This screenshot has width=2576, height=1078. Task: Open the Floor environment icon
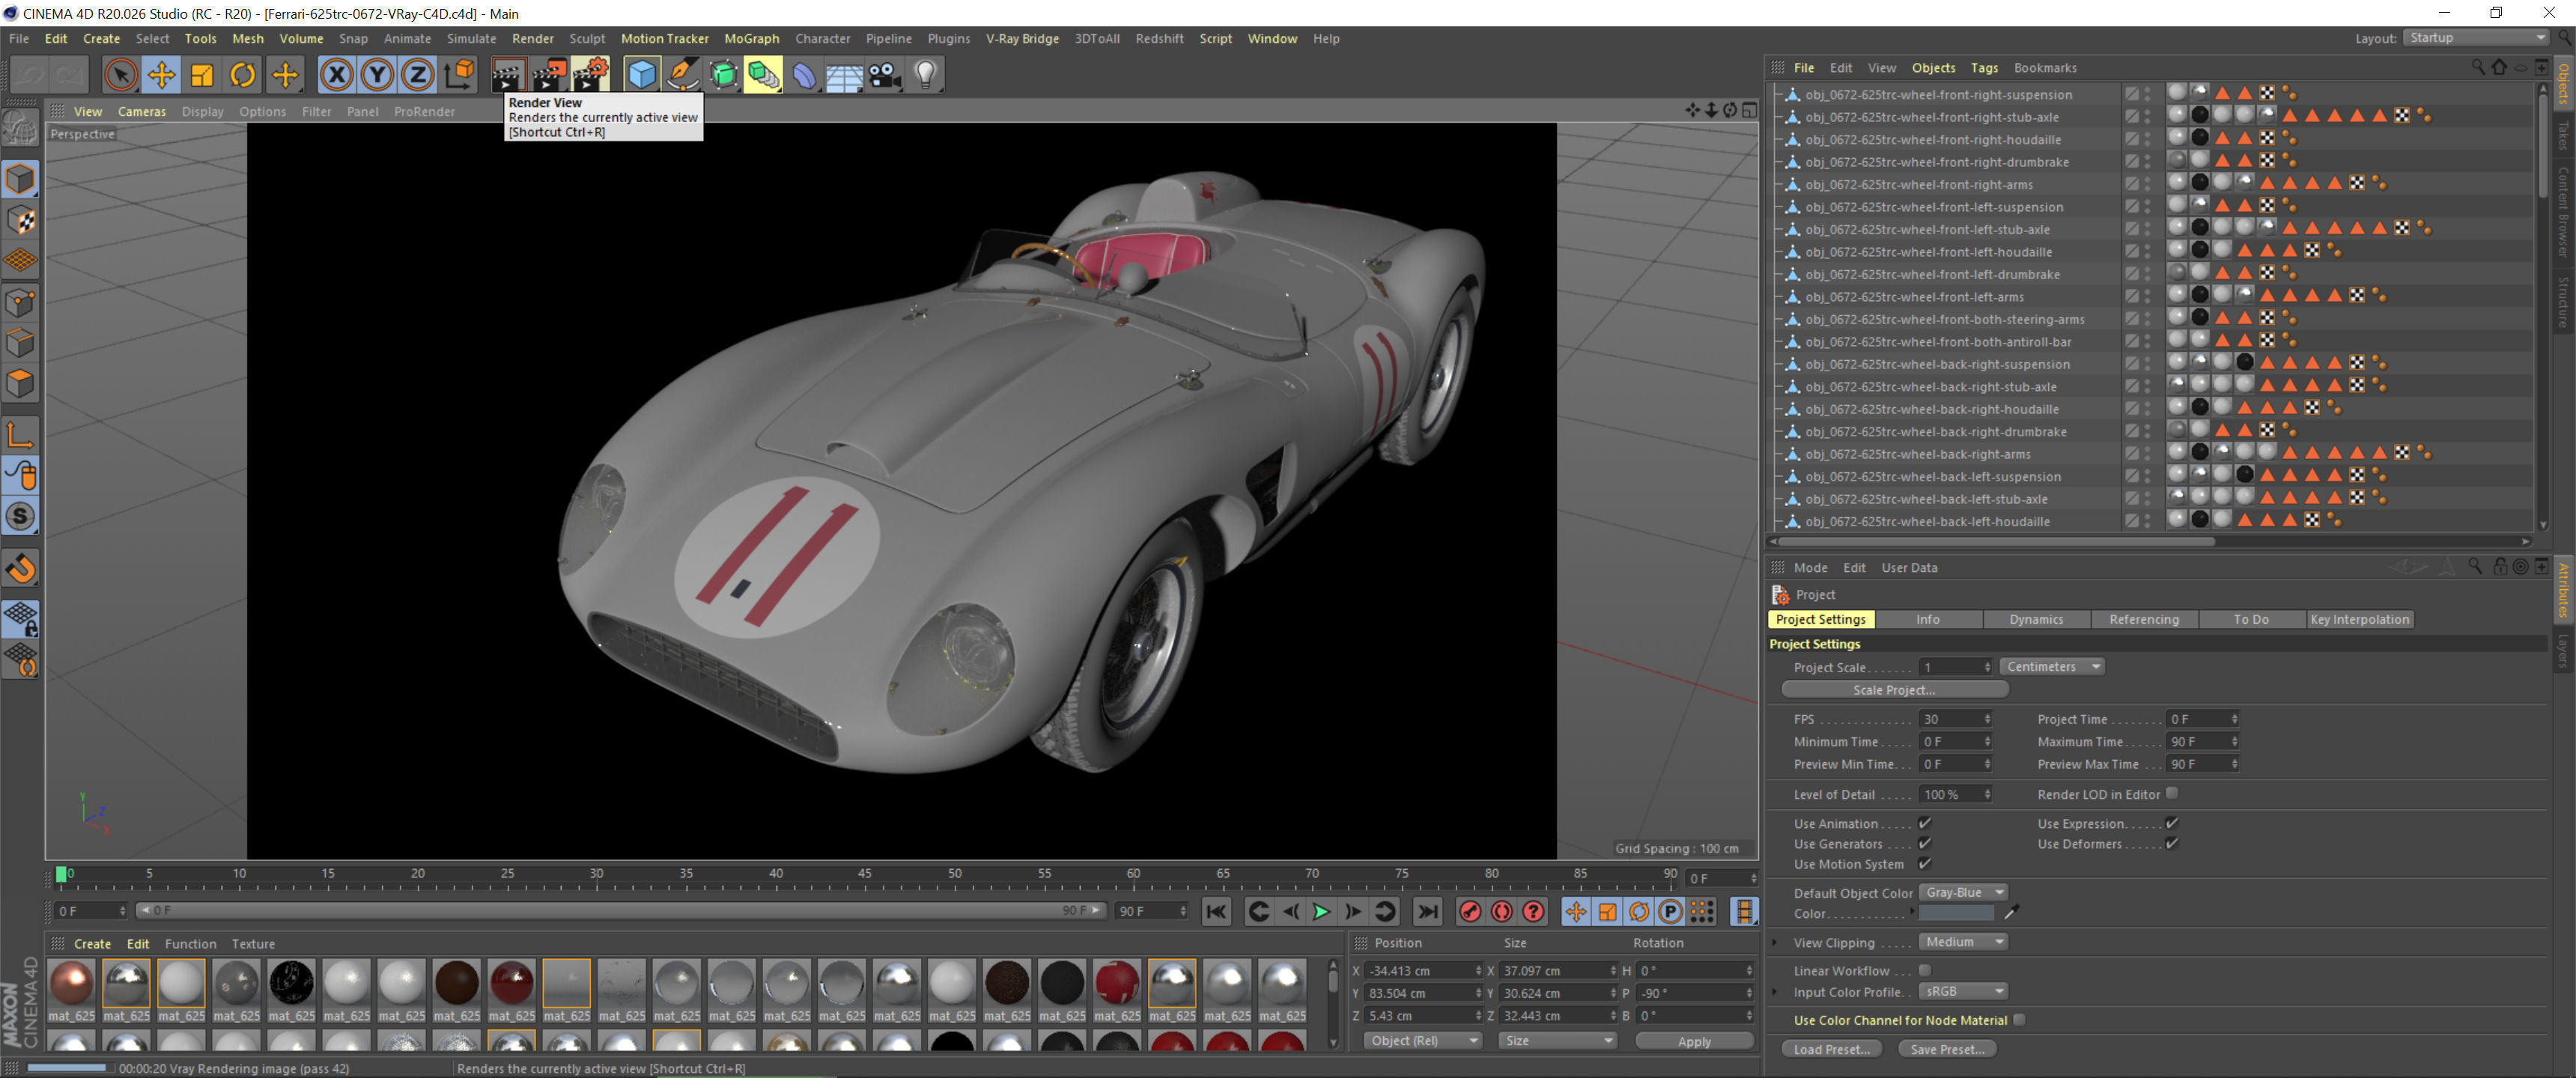click(x=844, y=75)
